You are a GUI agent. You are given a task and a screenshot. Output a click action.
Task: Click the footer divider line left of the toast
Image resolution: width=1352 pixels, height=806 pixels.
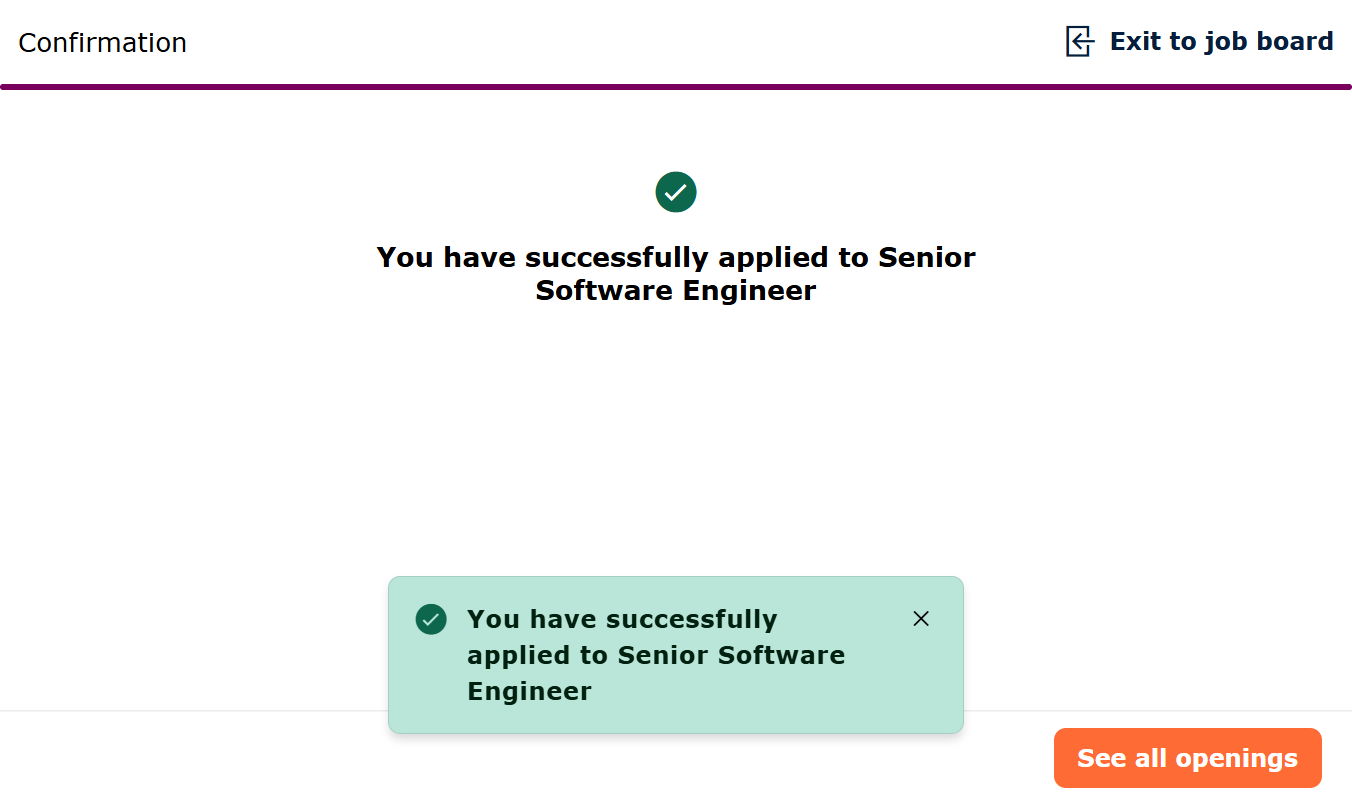[190, 711]
